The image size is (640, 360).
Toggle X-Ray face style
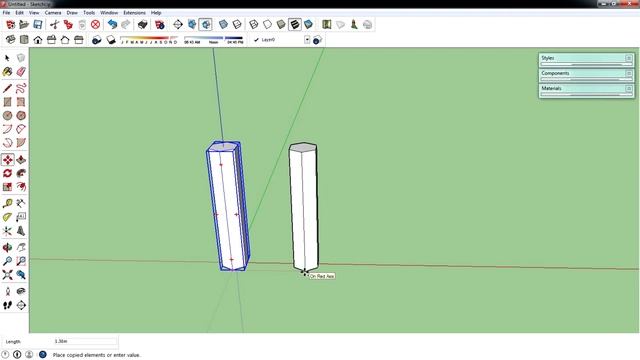pyautogui.click(x=223, y=24)
